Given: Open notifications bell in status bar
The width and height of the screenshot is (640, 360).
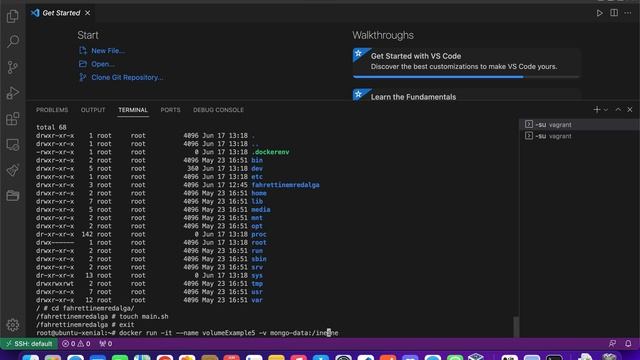Looking at the screenshot, I should pyautogui.click(x=628, y=344).
